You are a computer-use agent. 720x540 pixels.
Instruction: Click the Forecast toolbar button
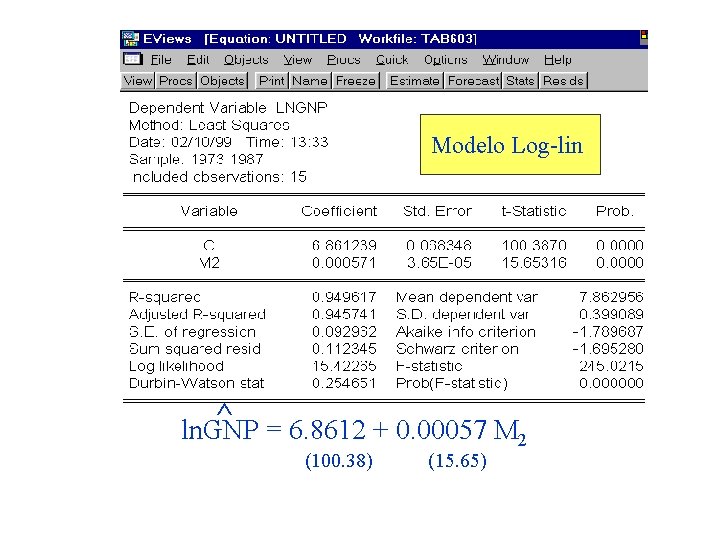[473, 81]
